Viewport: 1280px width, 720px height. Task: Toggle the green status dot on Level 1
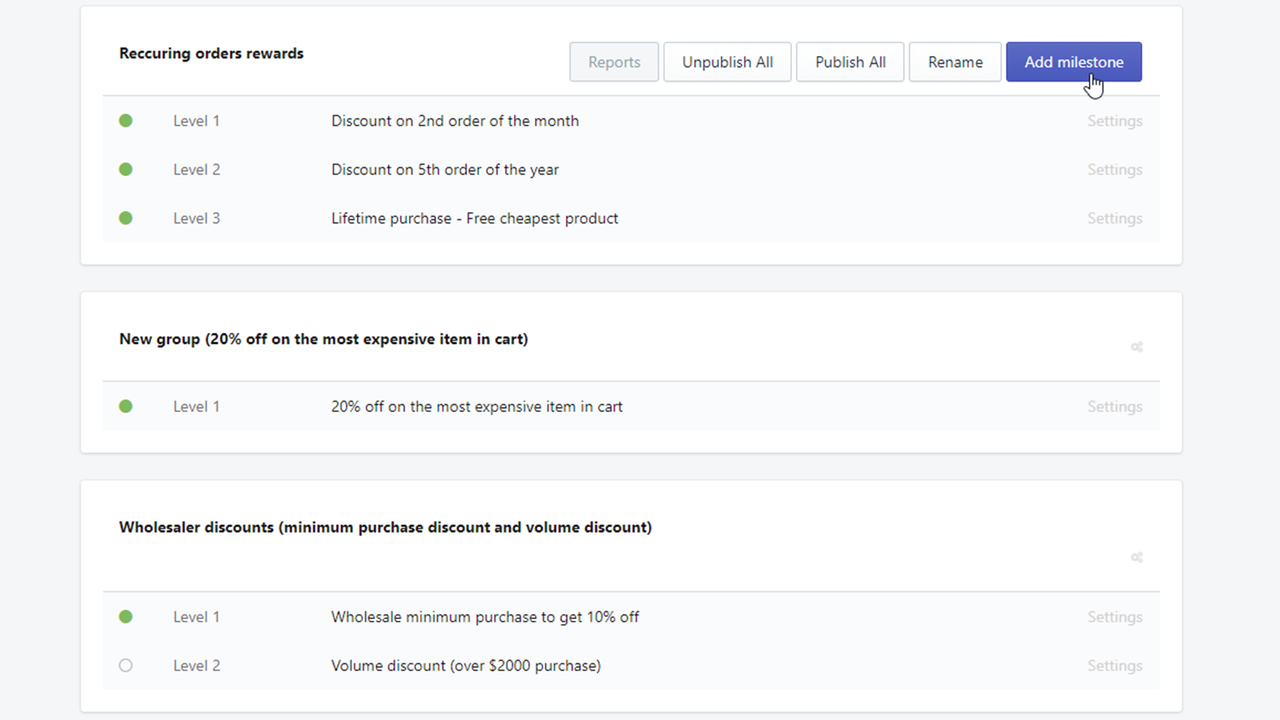pyautogui.click(x=125, y=120)
